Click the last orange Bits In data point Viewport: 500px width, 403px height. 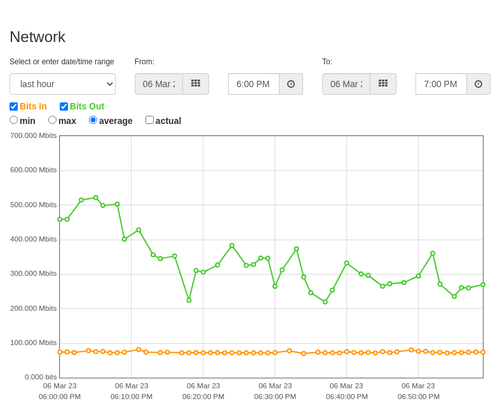point(483,352)
